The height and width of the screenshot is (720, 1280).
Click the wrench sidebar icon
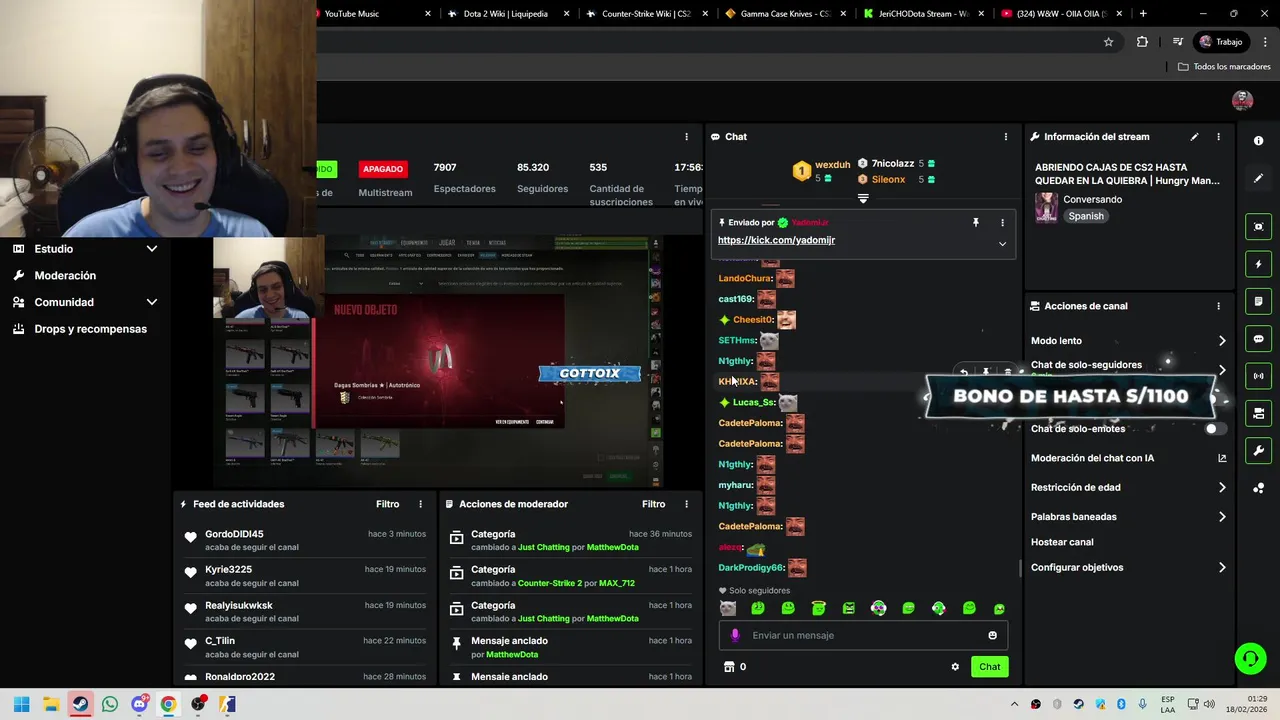1258,451
